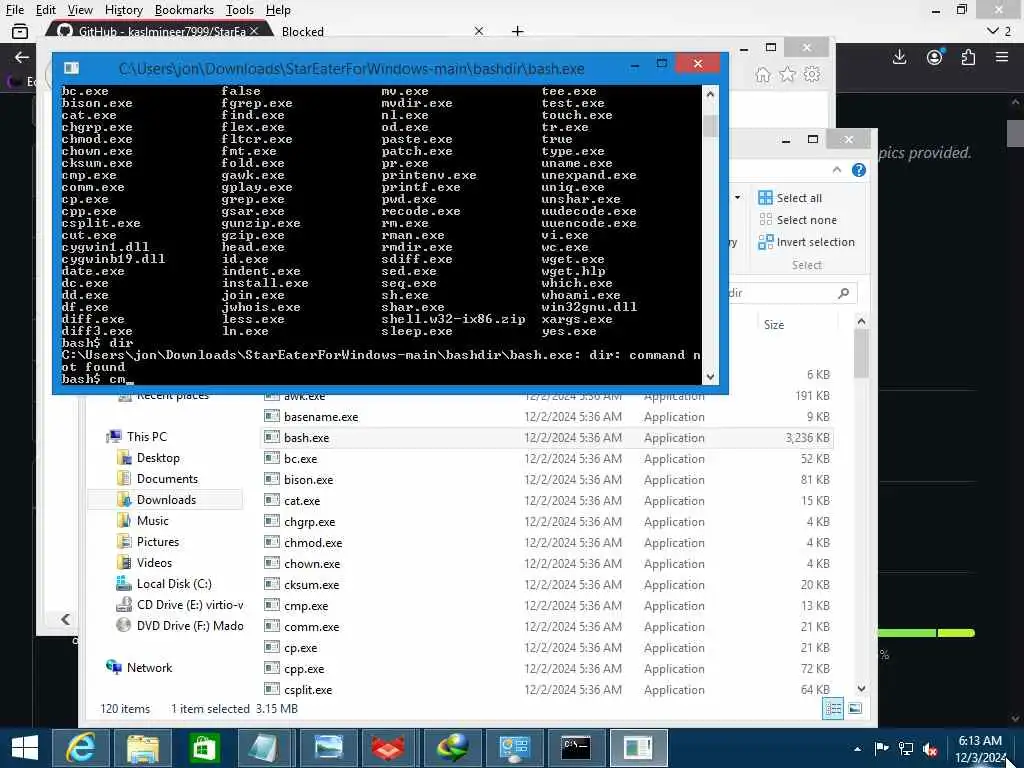Switch Explorer to details view icon
The height and width of the screenshot is (768, 1024).
(x=833, y=709)
